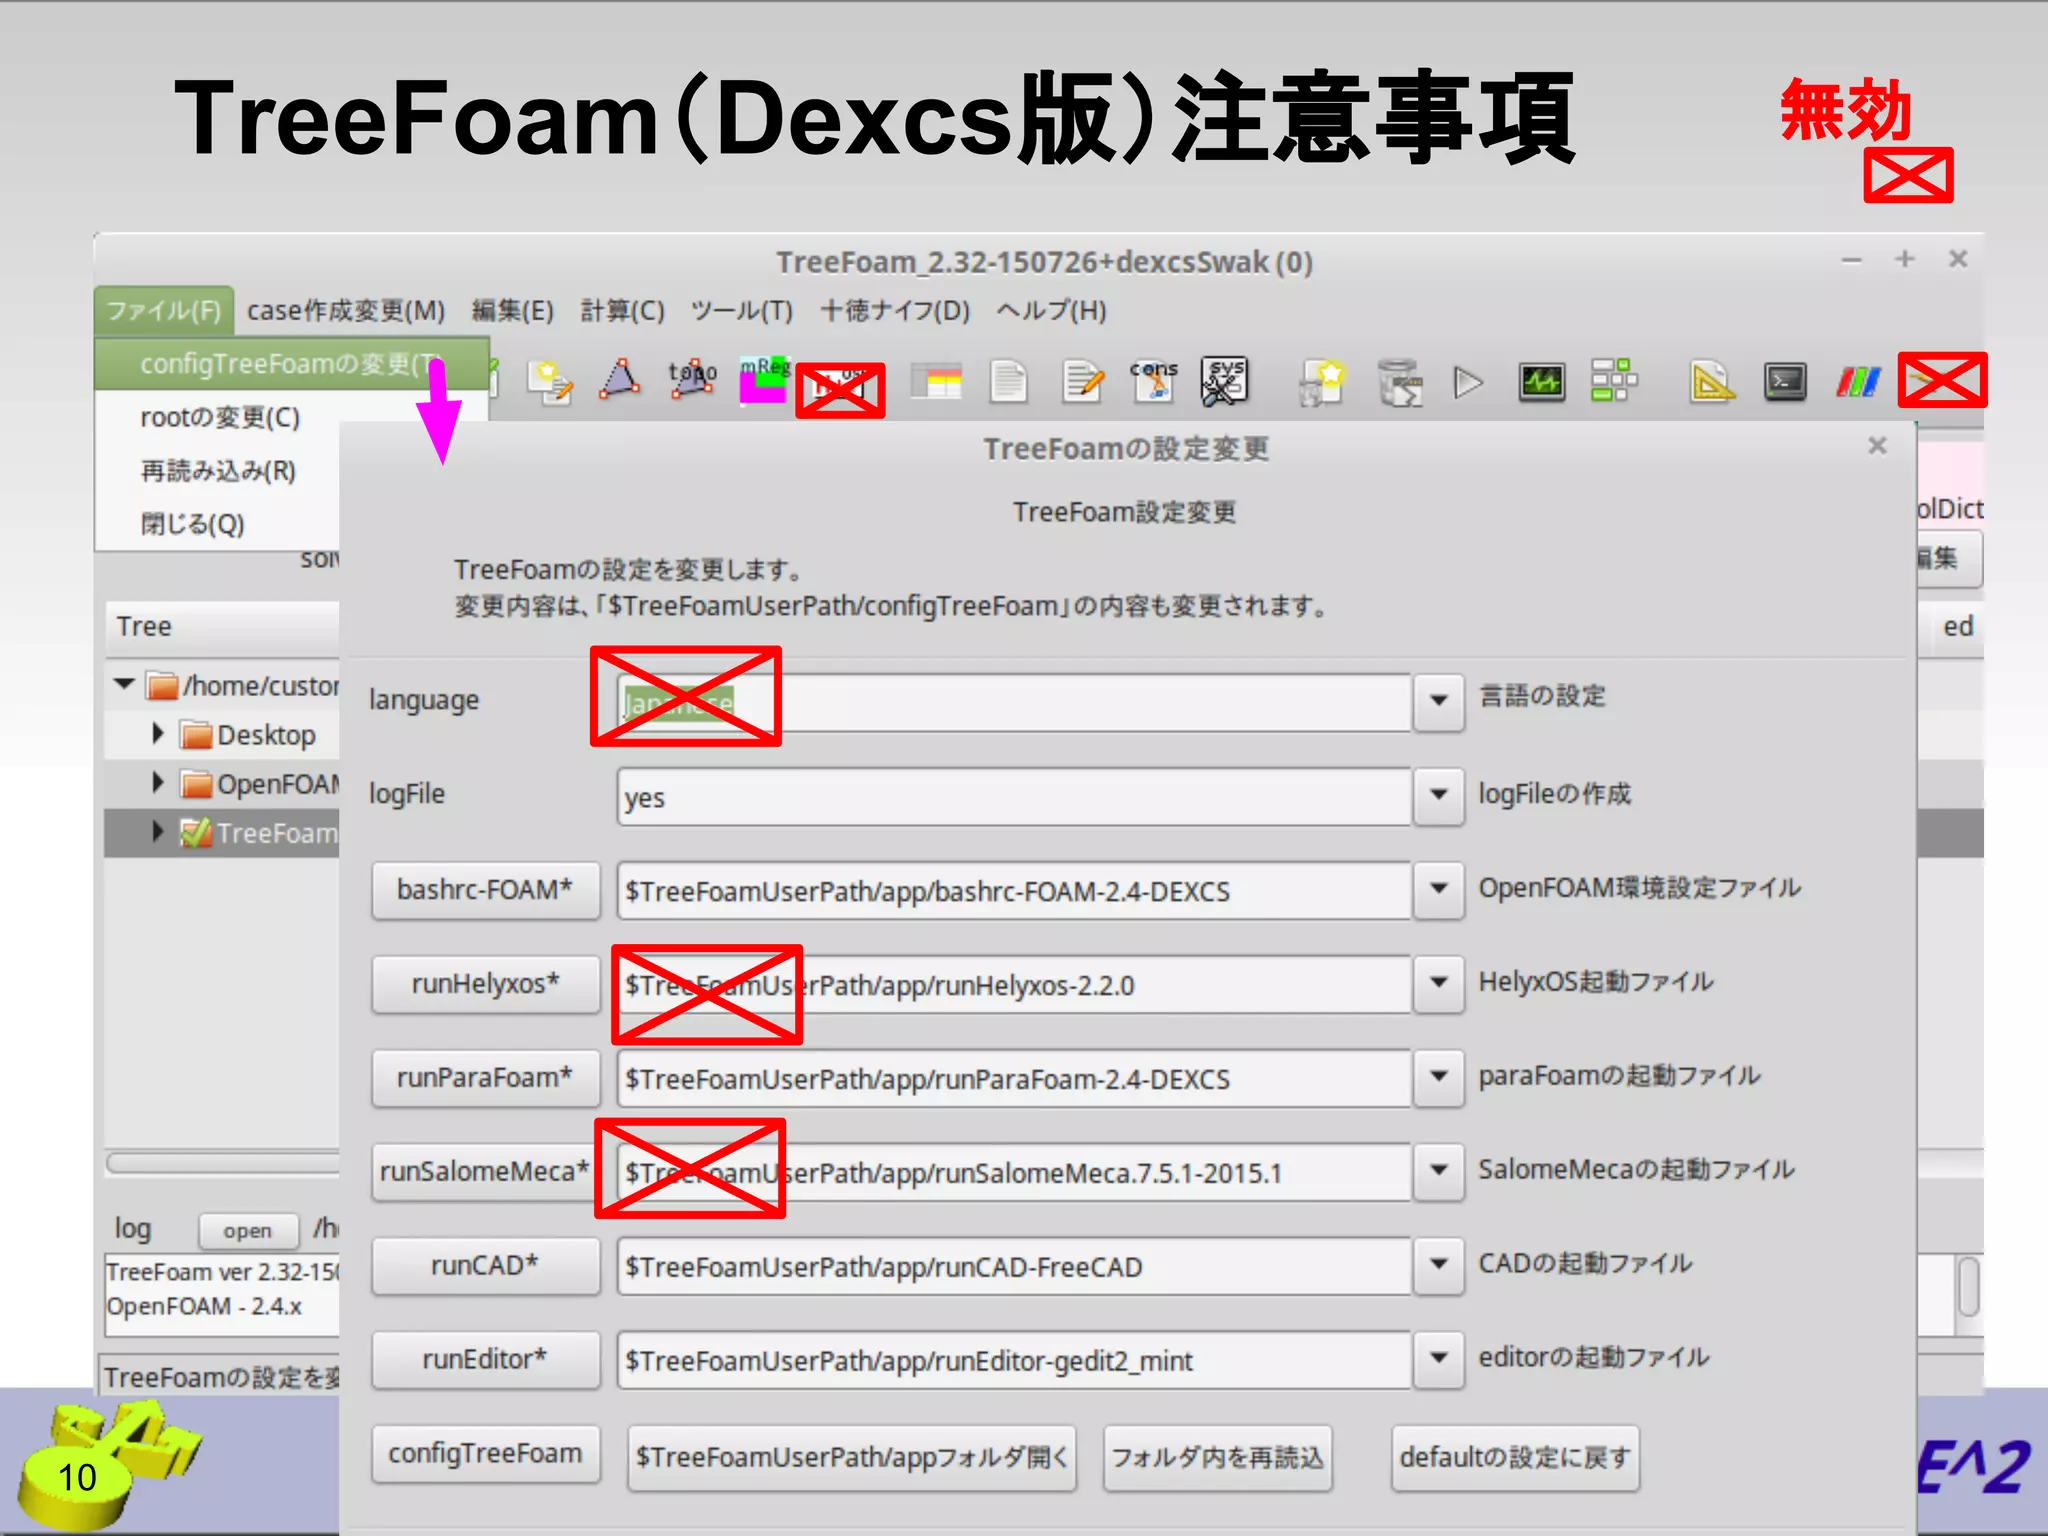Image resolution: width=2048 pixels, height=1536 pixels.
Task: Open the green plot monitor icon
Action: tap(1541, 382)
